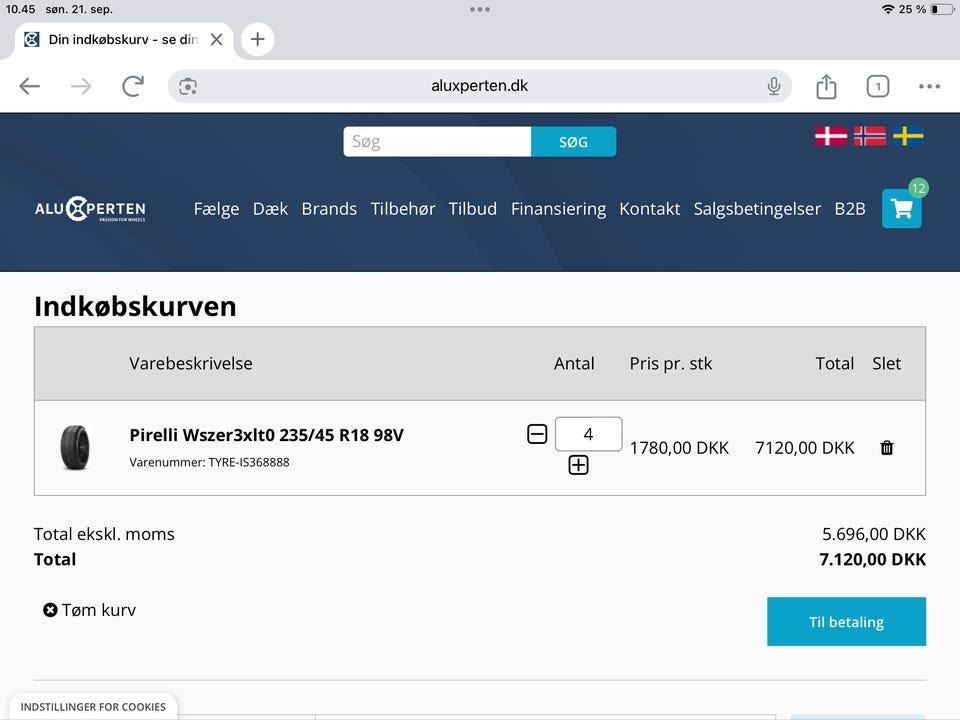Open the Fælge menu

(x=216, y=209)
